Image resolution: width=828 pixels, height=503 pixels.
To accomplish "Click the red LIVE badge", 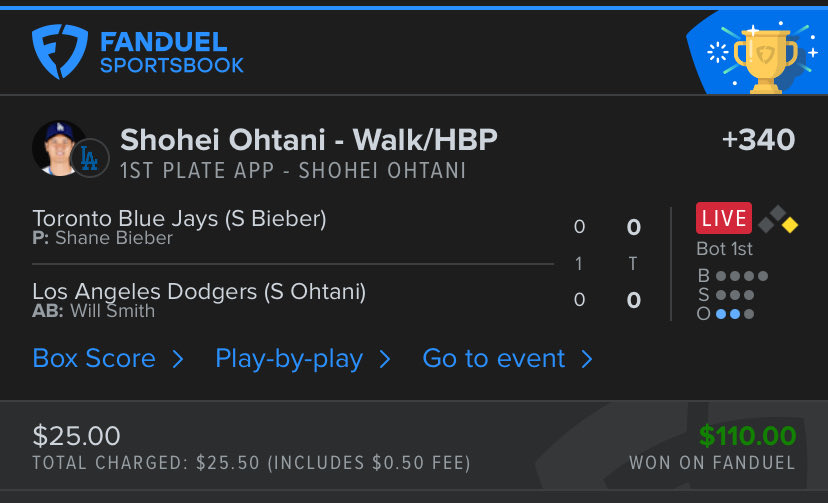I will click(723, 218).
